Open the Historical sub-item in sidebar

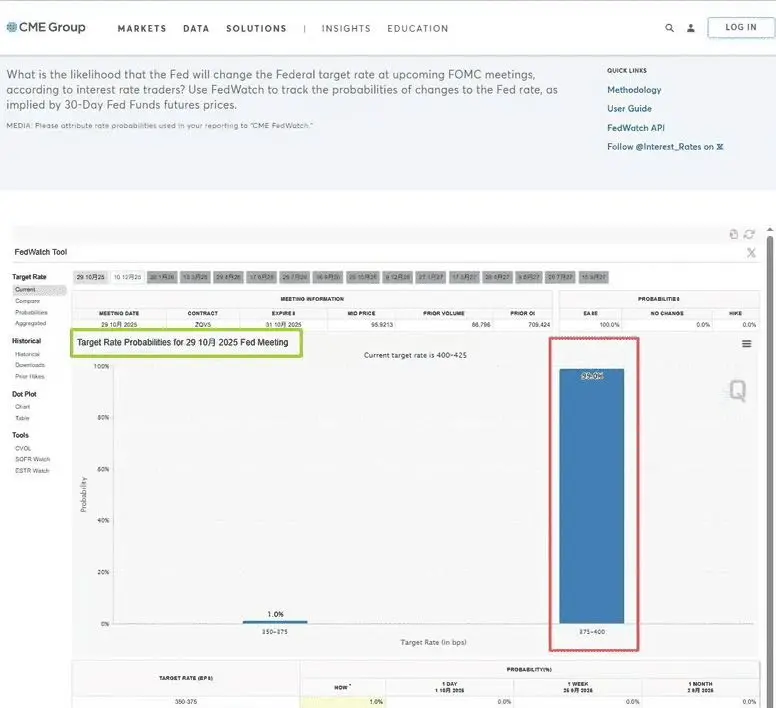tap(27, 354)
